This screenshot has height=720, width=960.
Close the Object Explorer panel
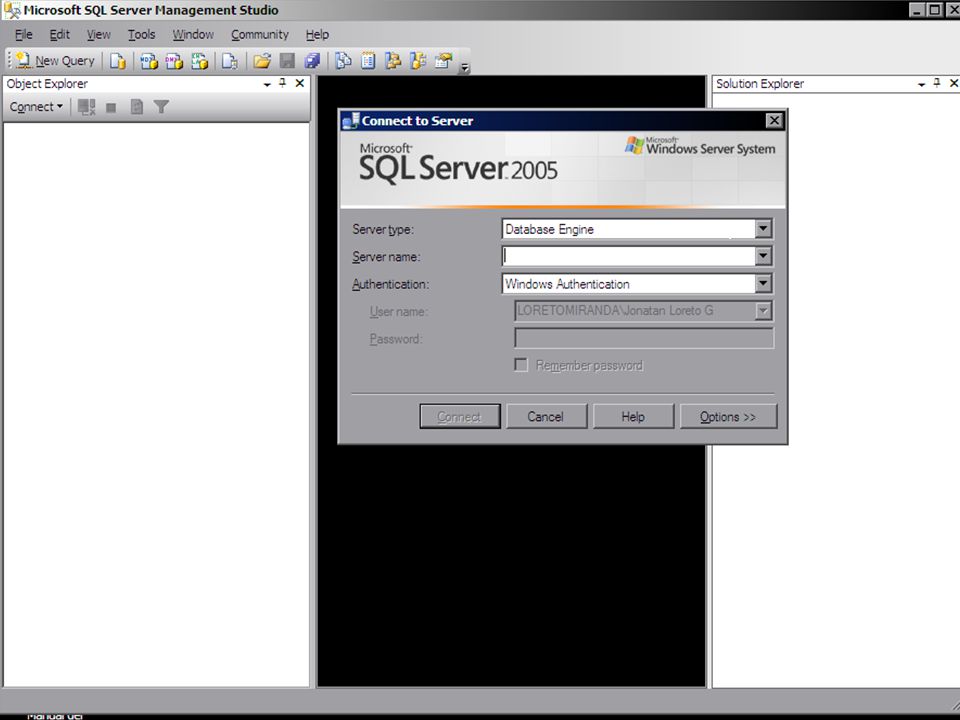pos(299,83)
